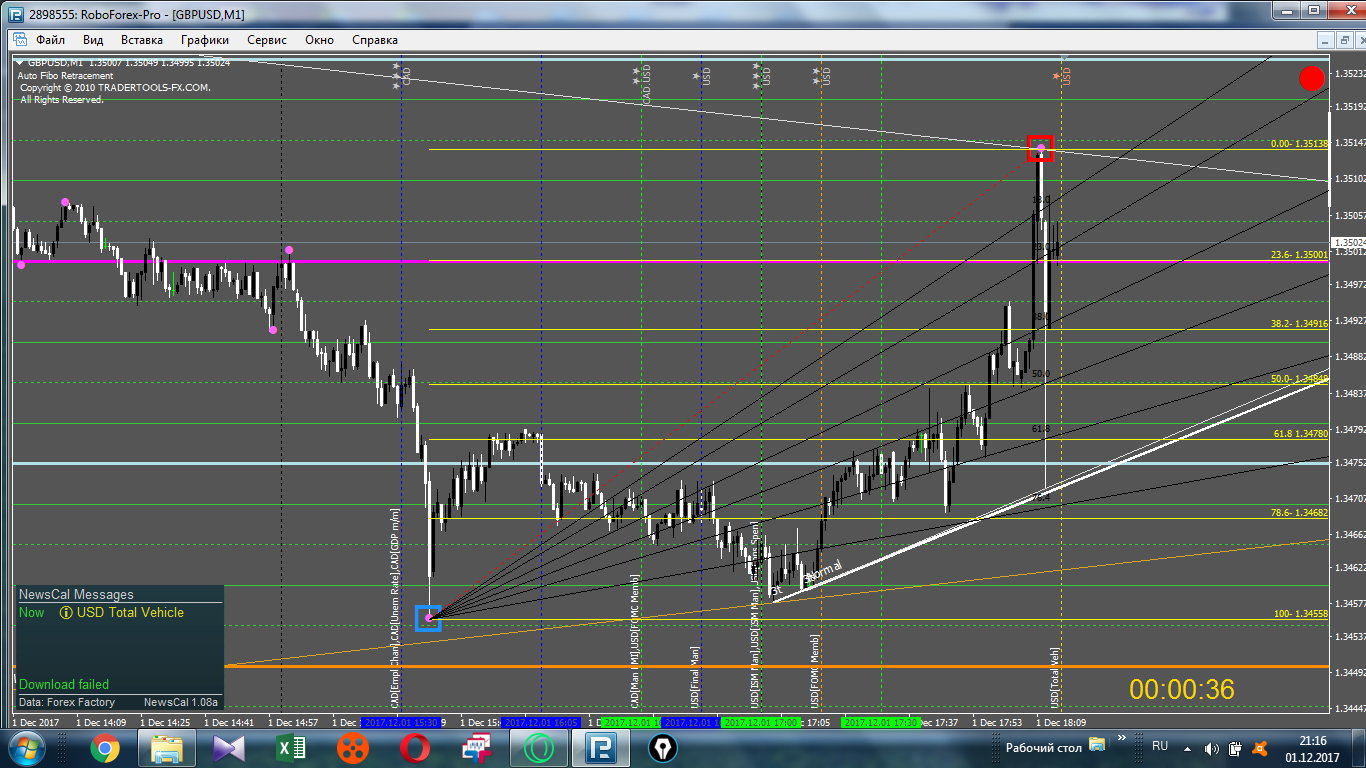The image size is (1366, 768).
Task: Open Excel from taskbar
Action: (290, 748)
